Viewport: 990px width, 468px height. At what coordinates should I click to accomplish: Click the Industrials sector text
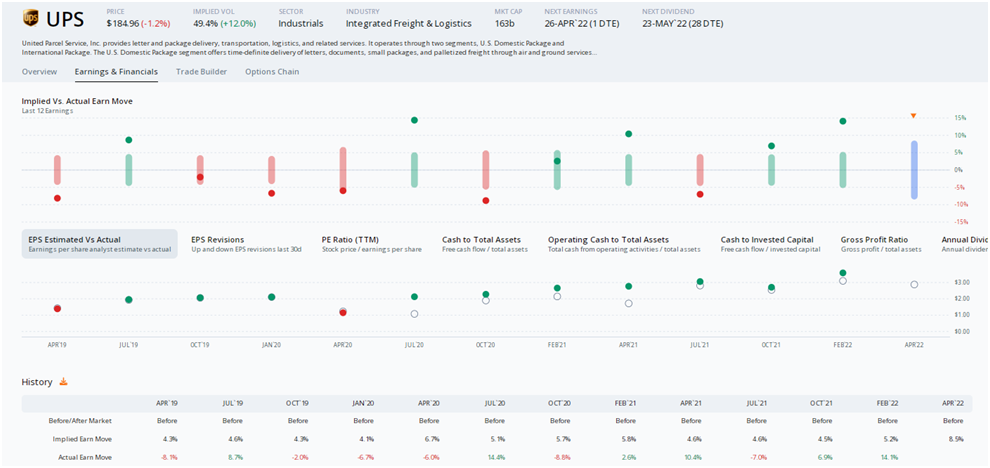coord(301,23)
